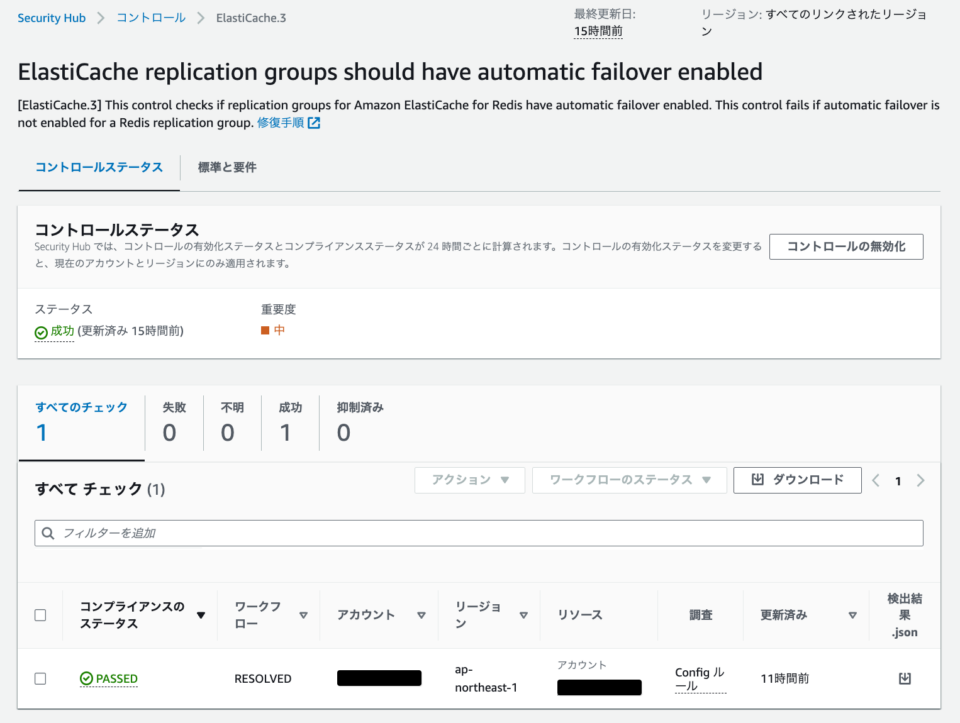Check the checkbox on the PASSED result row
This screenshot has height=723, width=960.
41,678
